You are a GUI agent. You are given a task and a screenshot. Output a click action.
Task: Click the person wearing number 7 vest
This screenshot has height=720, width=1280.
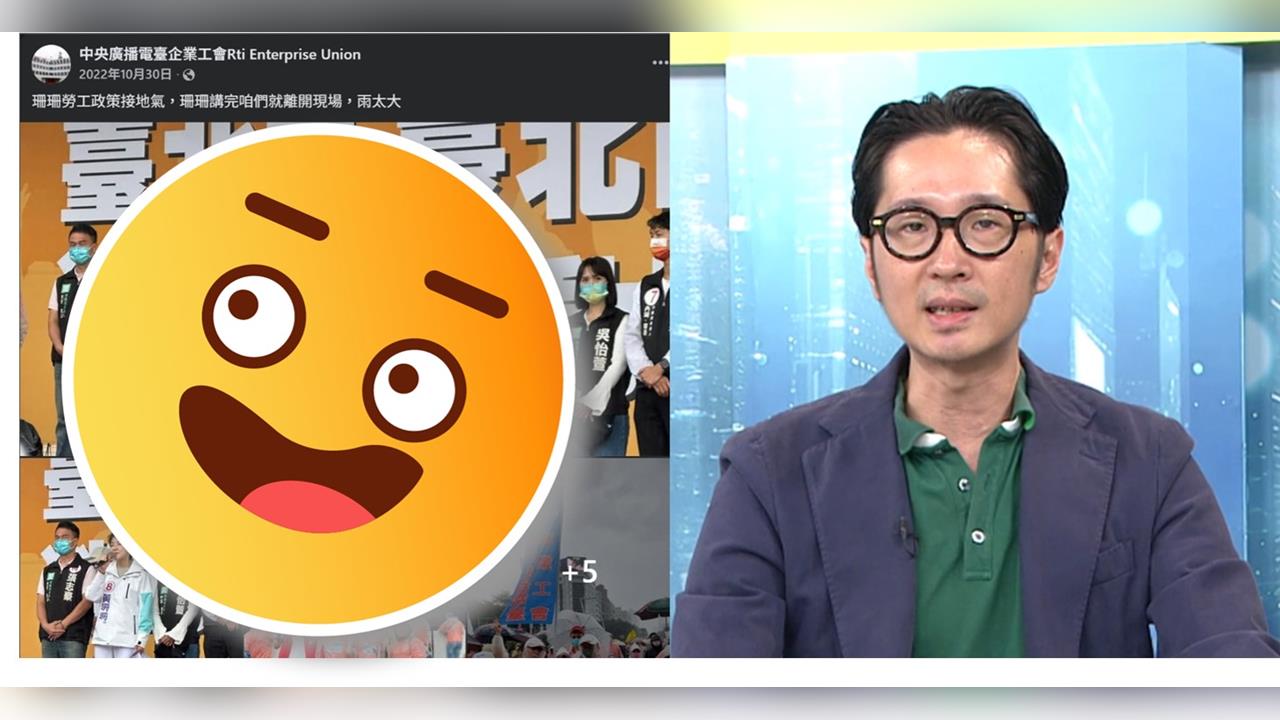click(x=652, y=320)
